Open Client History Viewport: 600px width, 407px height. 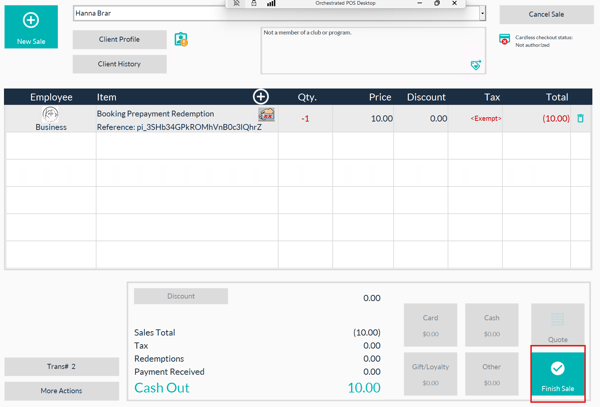(x=119, y=64)
